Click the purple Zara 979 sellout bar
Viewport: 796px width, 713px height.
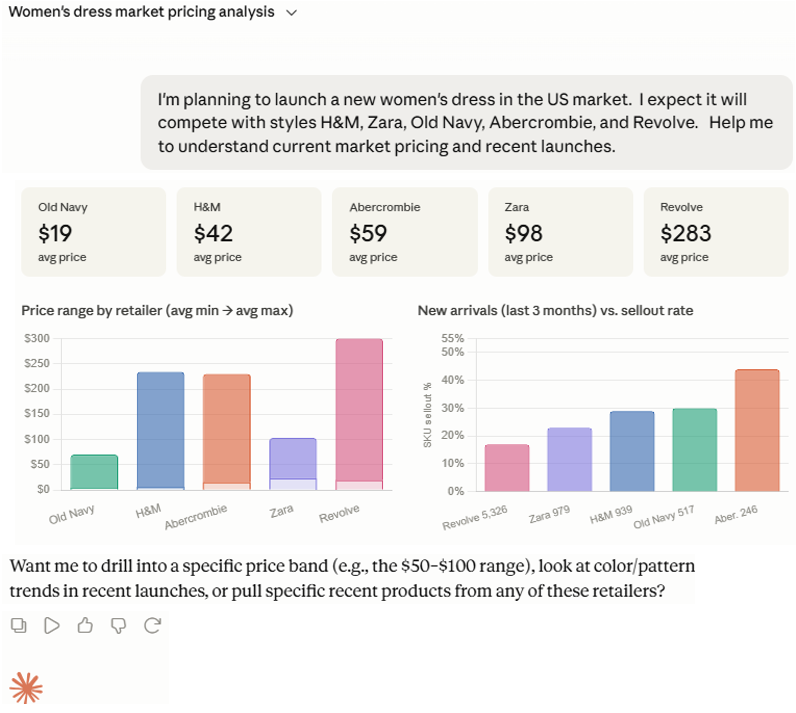(x=570, y=459)
